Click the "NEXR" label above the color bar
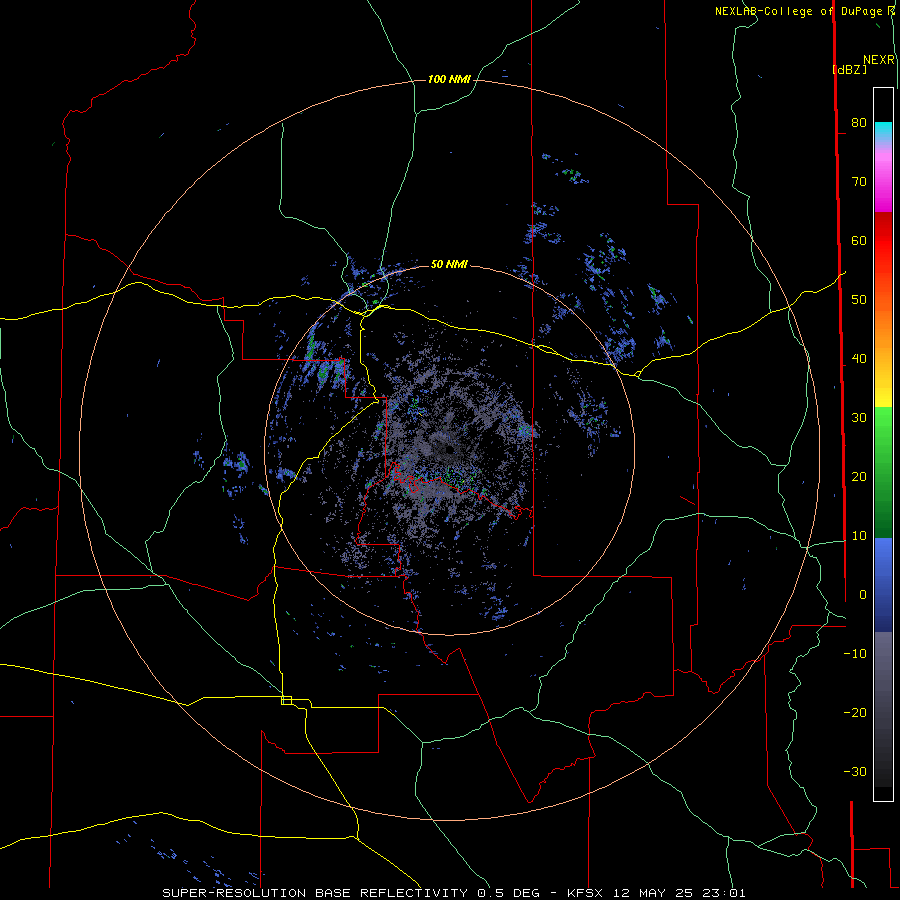900x900 pixels. point(879,60)
